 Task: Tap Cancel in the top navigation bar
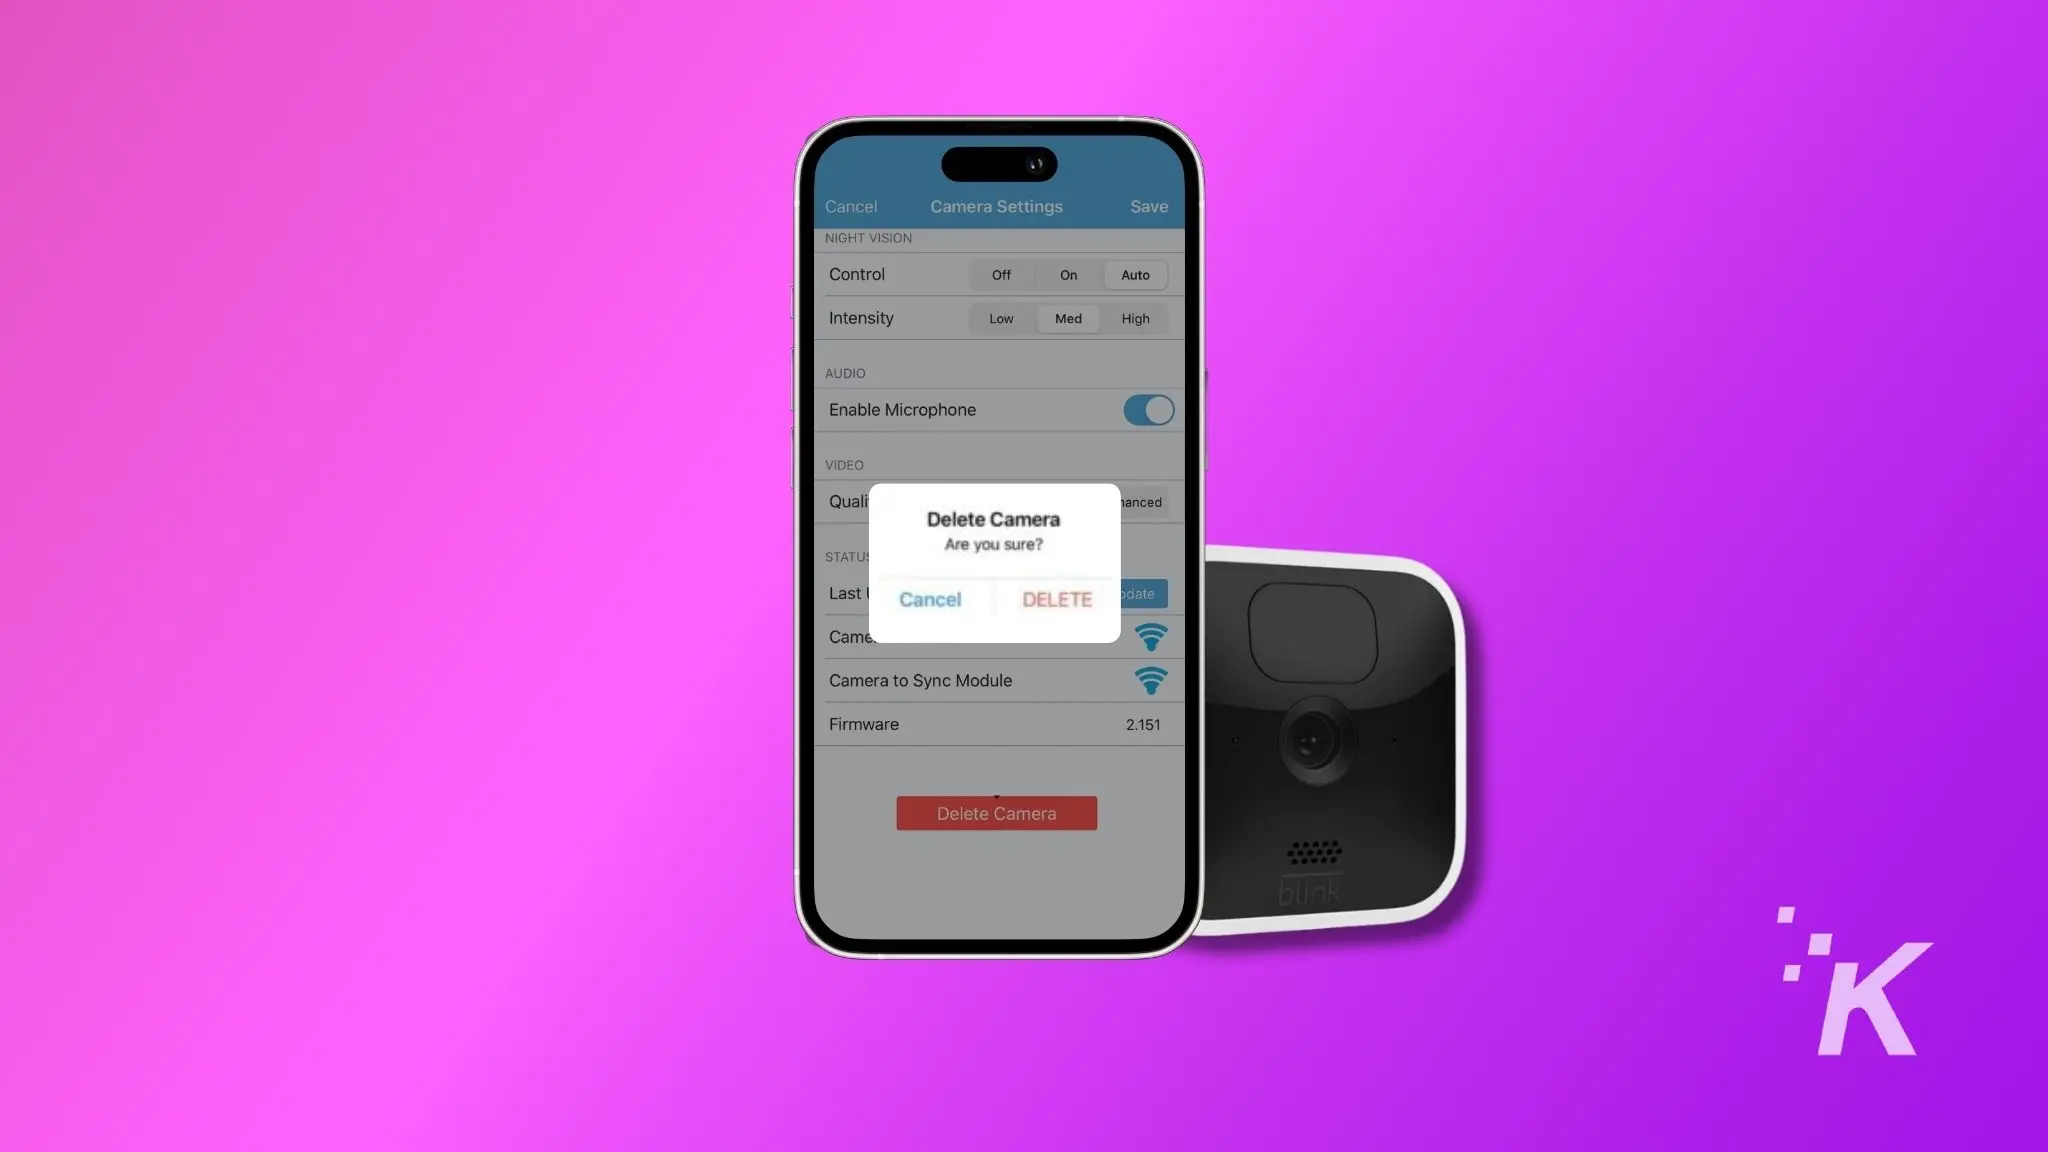851,207
